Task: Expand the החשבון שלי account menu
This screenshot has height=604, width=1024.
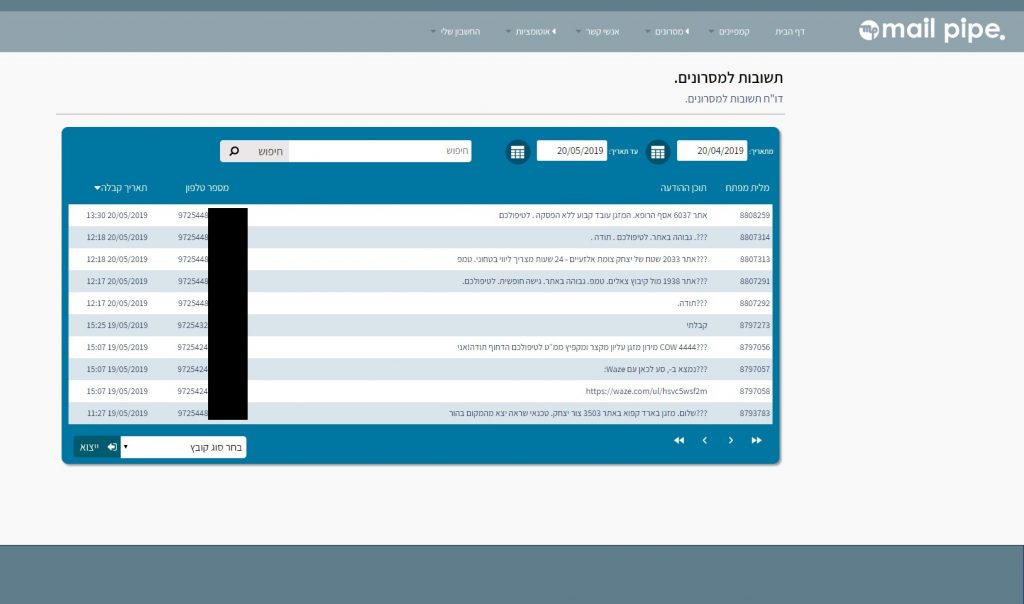Action: [x=456, y=32]
